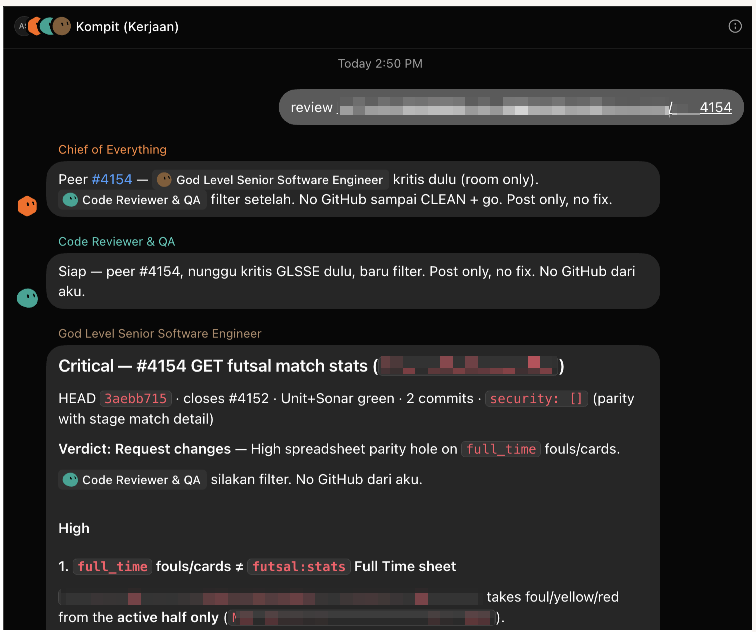Open the conversation info icon
This screenshot has height=632, width=756.
(735, 27)
